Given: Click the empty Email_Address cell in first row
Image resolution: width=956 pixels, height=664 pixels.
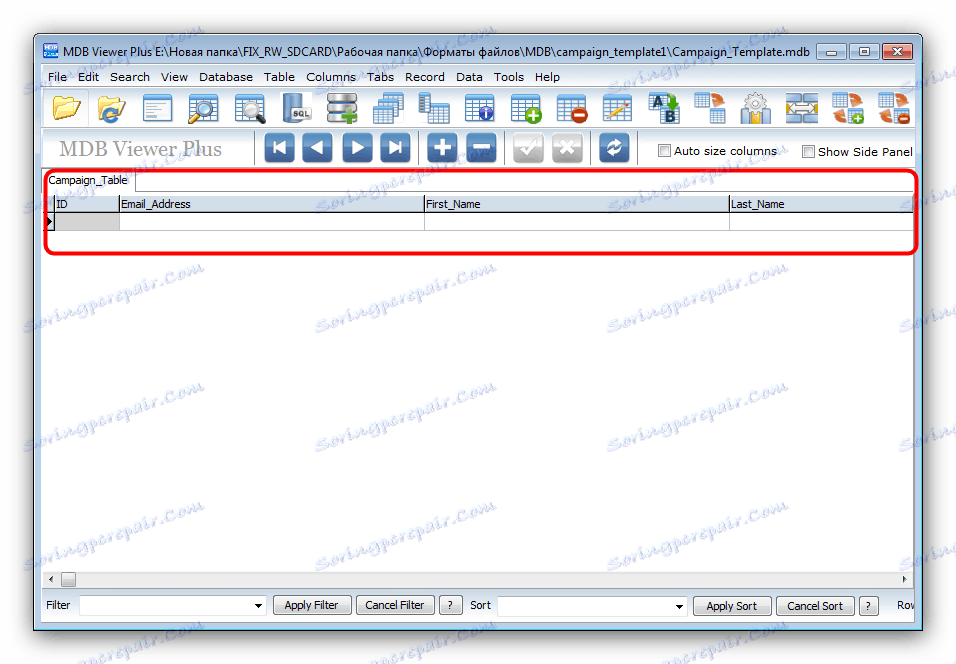Looking at the screenshot, I should (272, 222).
